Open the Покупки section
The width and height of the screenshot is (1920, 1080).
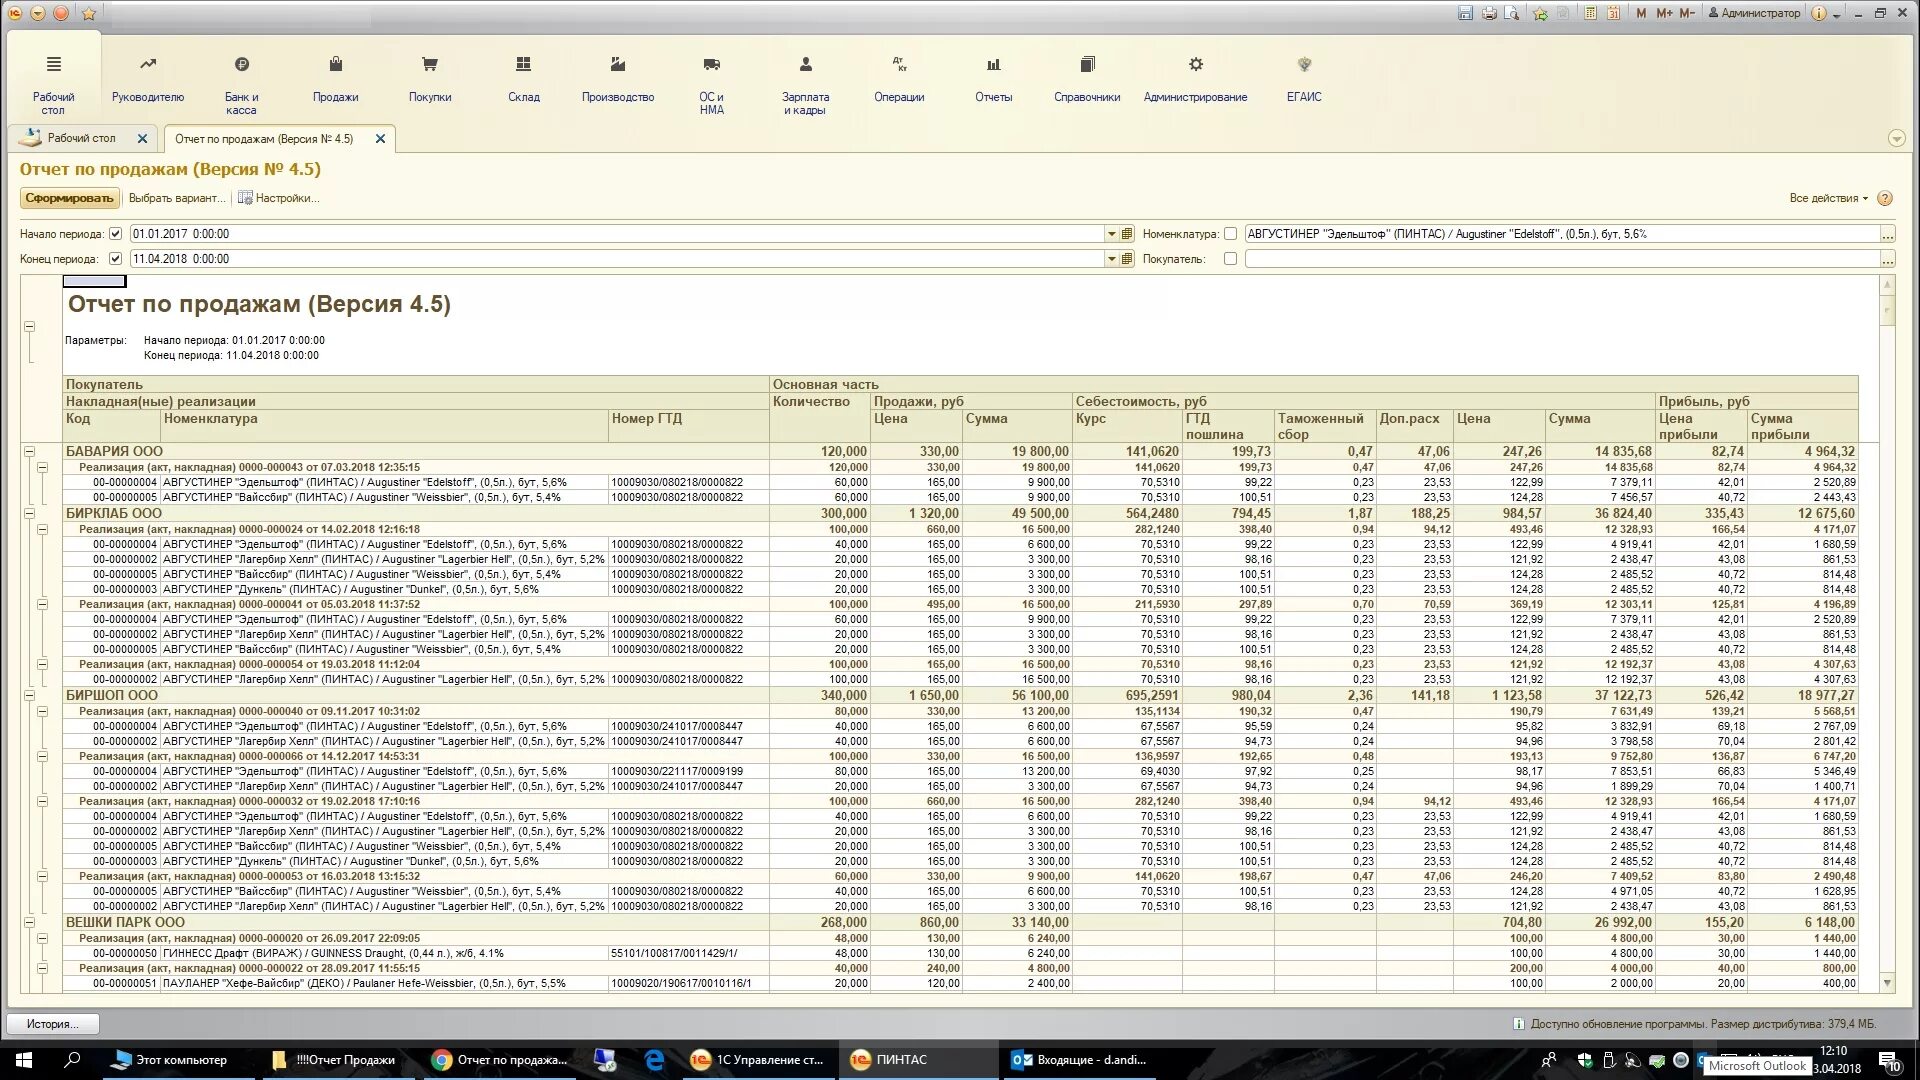430,80
